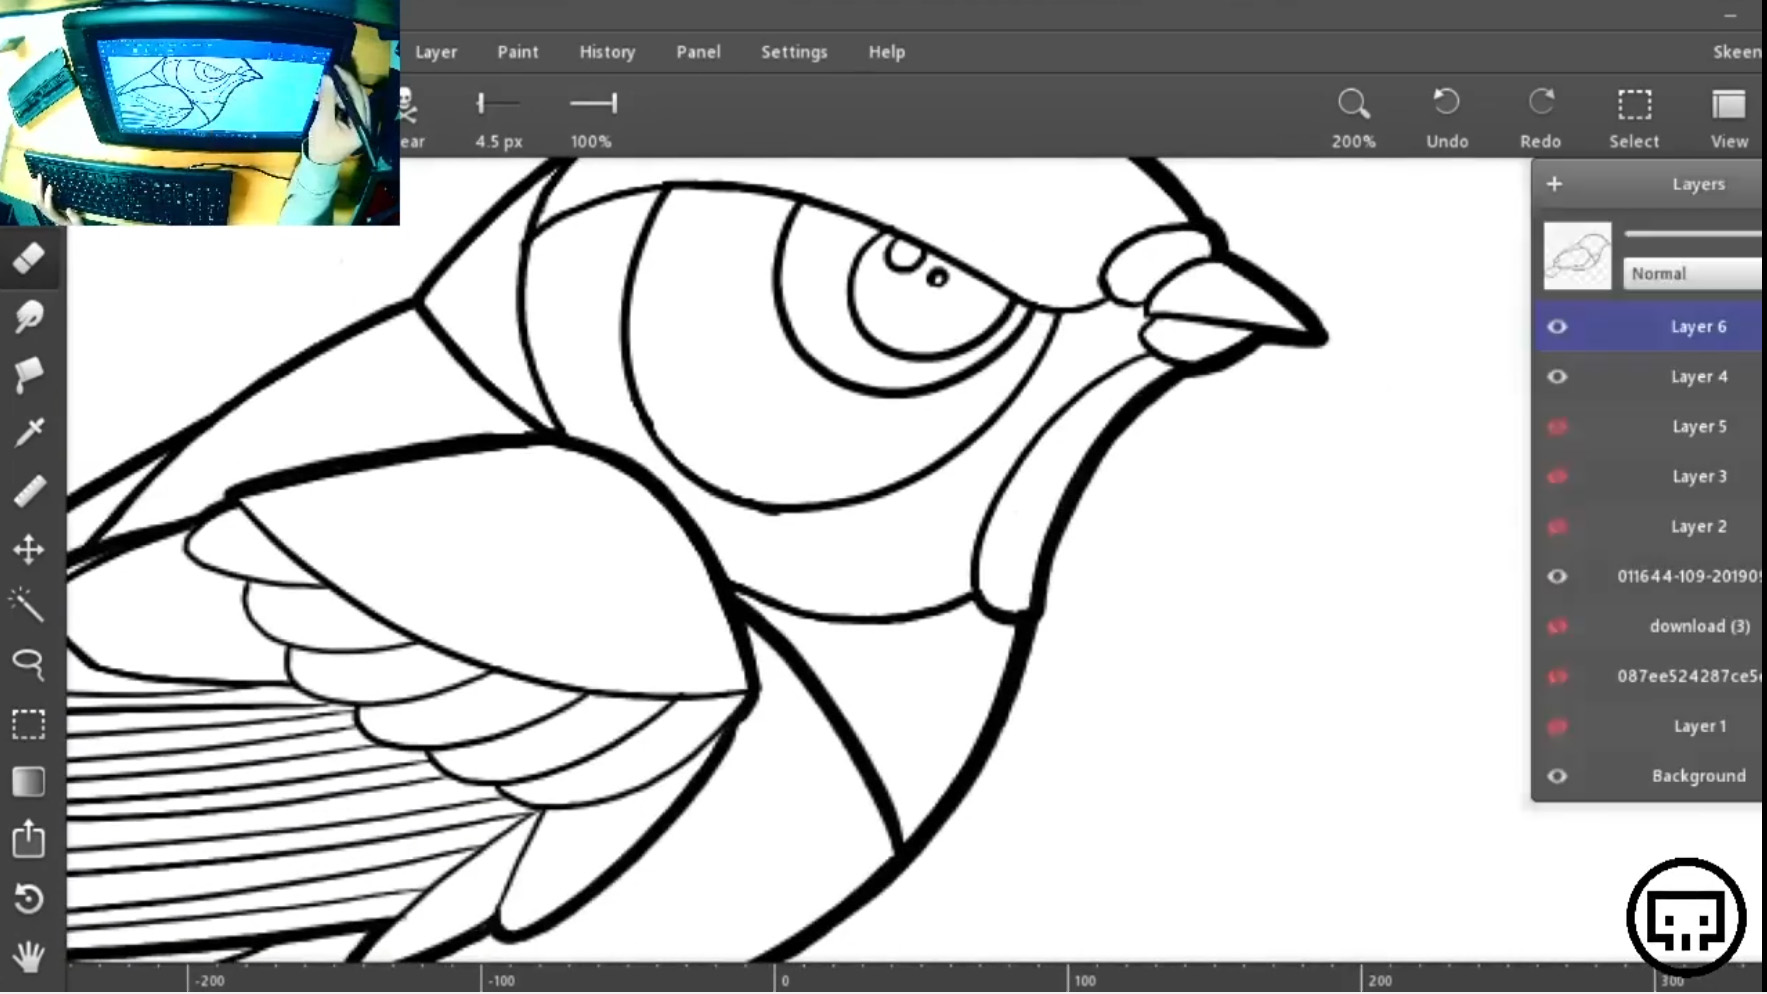Add a new layer with the plus button

[1554, 184]
